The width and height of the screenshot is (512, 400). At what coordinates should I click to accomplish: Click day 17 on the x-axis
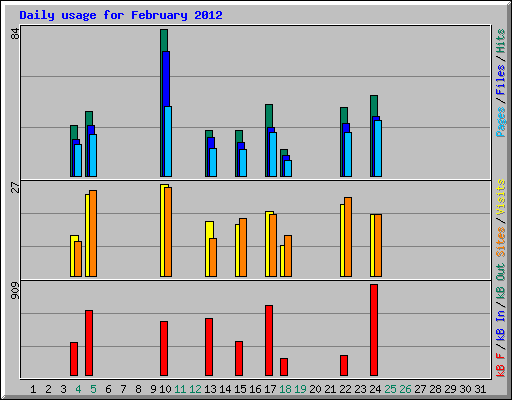click(270, 389)
